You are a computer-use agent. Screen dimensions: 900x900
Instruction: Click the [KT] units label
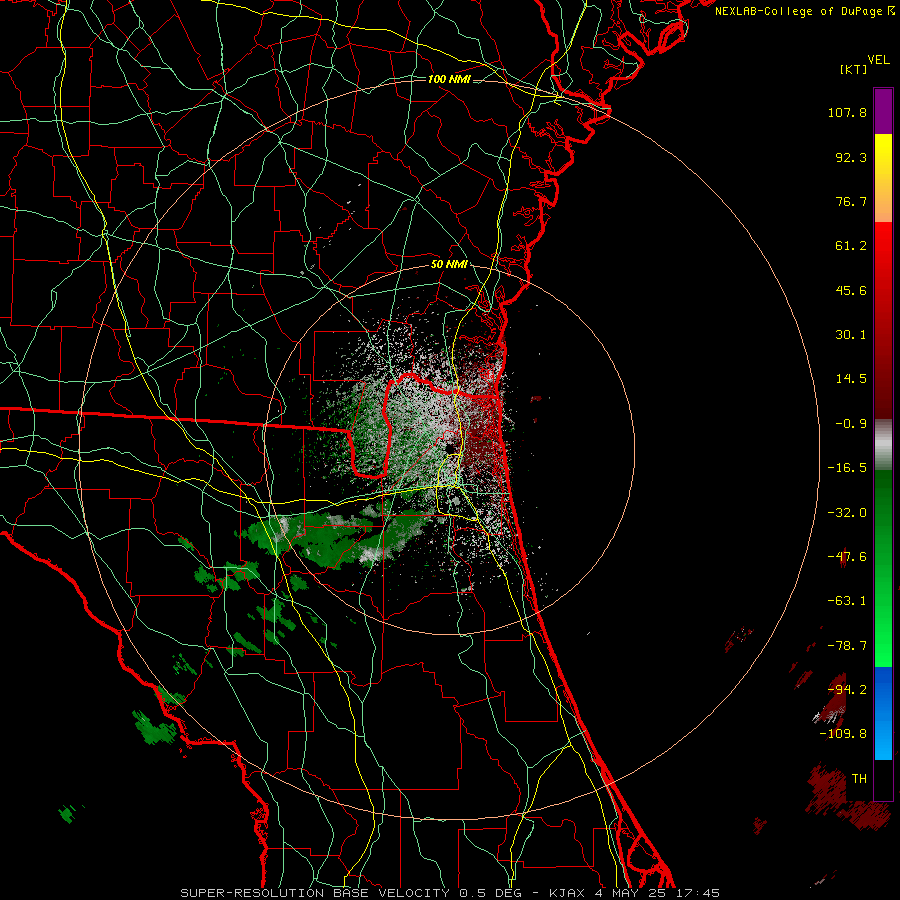point(854,69)
